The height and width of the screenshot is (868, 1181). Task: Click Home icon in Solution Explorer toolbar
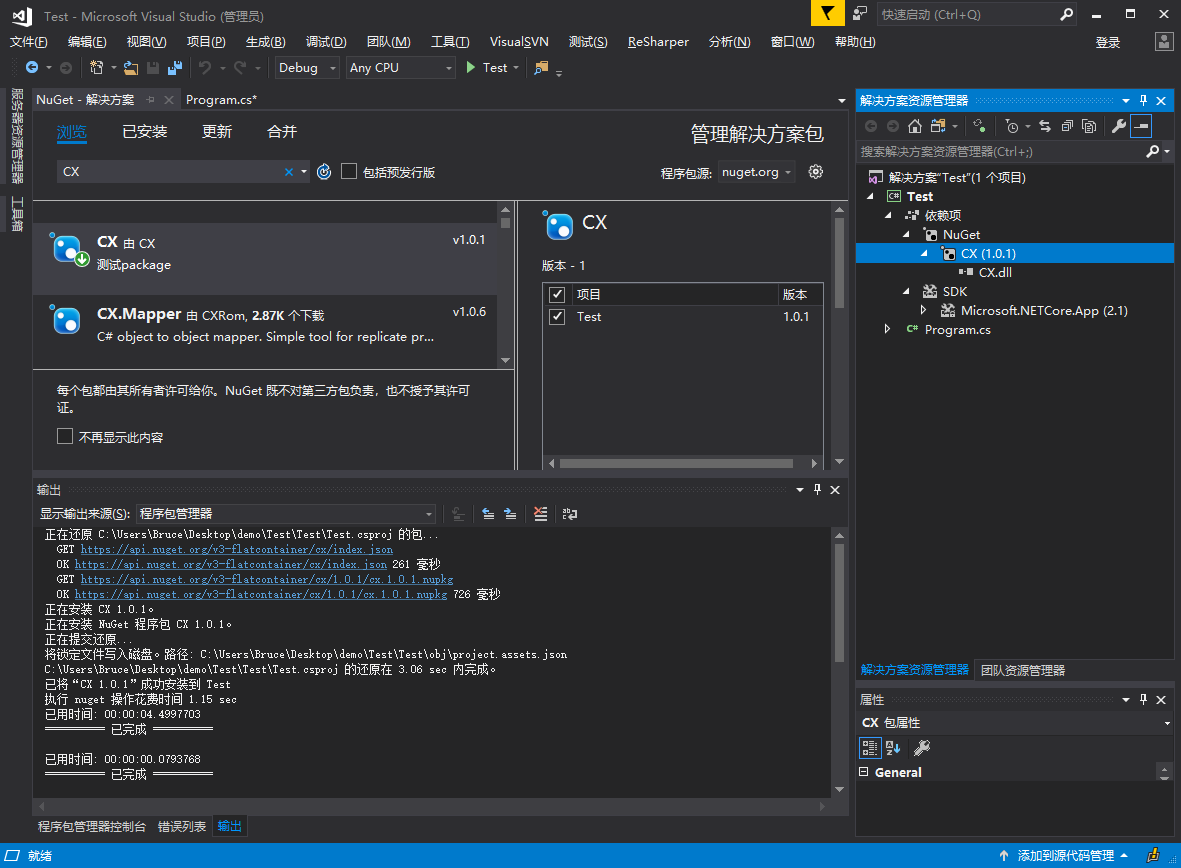click(x=914, y=126)
